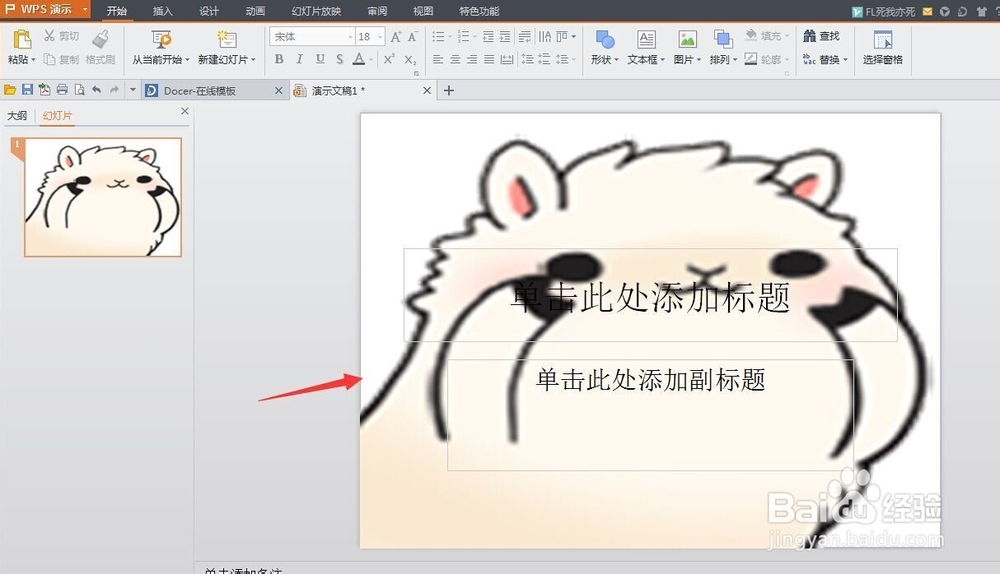Start slideshow from current slide icon

pyautogui.click(x=161, y=40)
